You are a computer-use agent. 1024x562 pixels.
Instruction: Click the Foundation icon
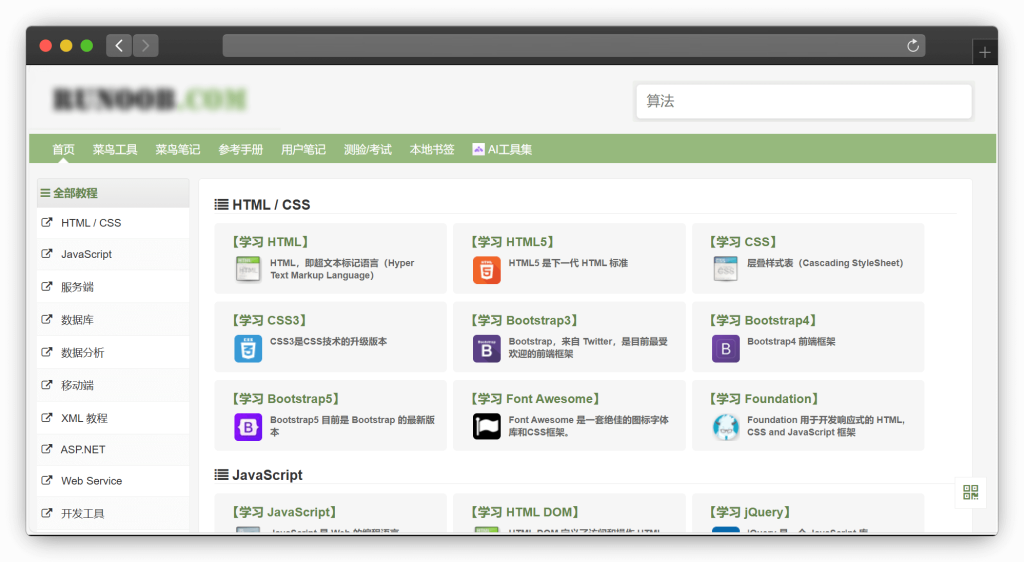(x=725, y=427)
